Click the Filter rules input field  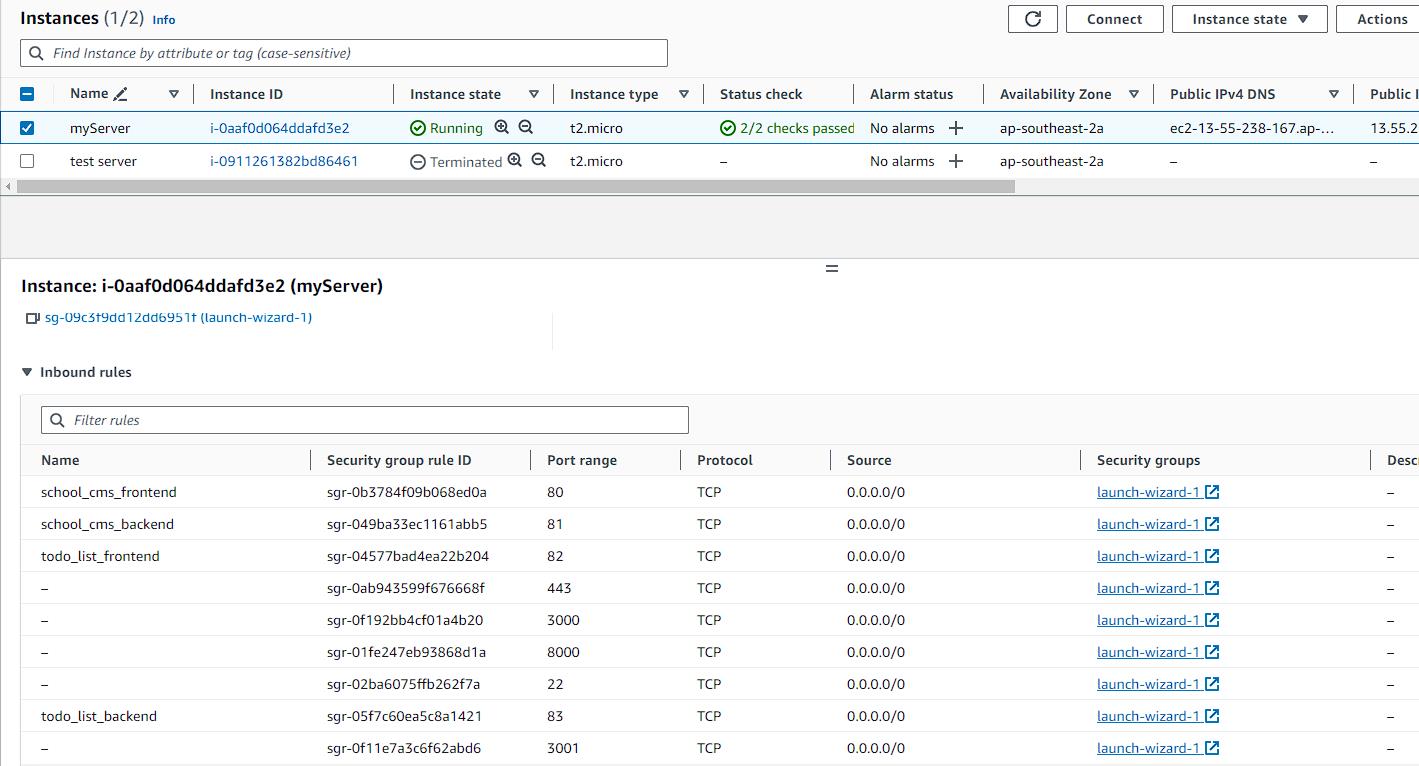[365, 420]
